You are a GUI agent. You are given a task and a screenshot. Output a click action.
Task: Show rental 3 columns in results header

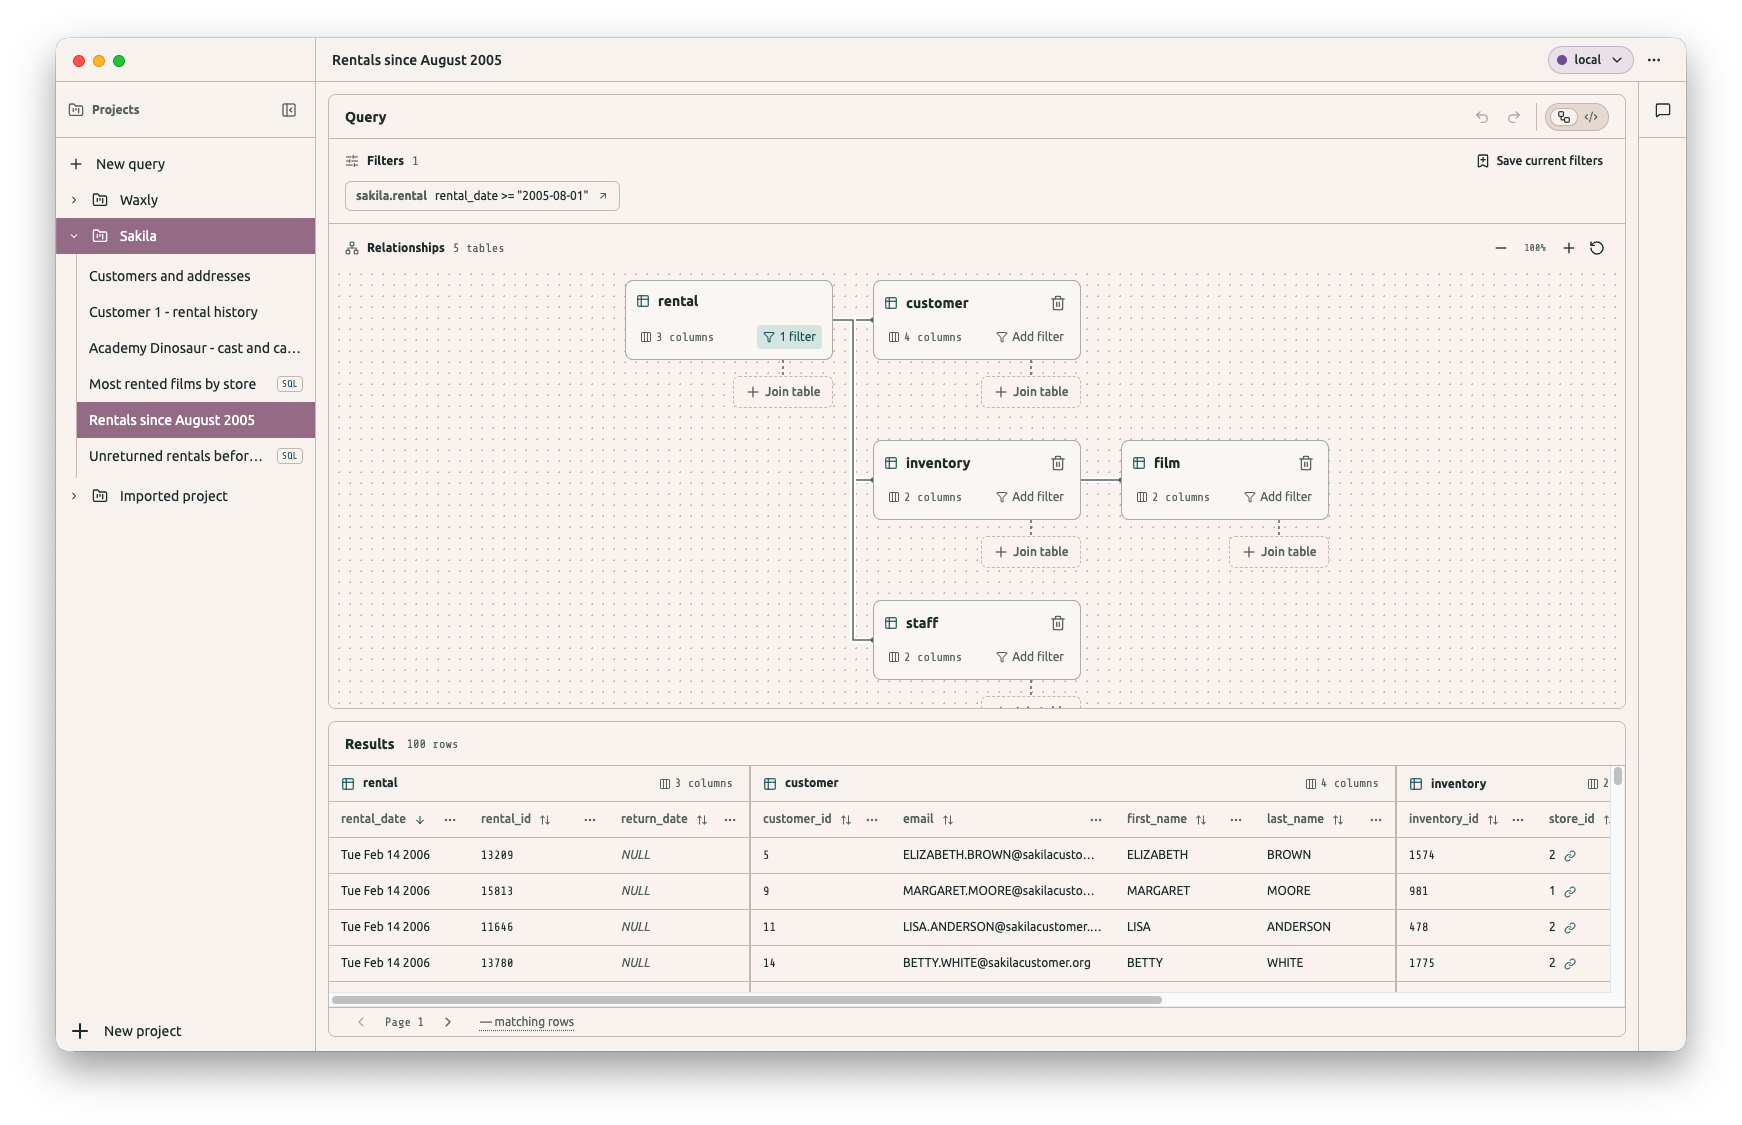click(696, 784)
